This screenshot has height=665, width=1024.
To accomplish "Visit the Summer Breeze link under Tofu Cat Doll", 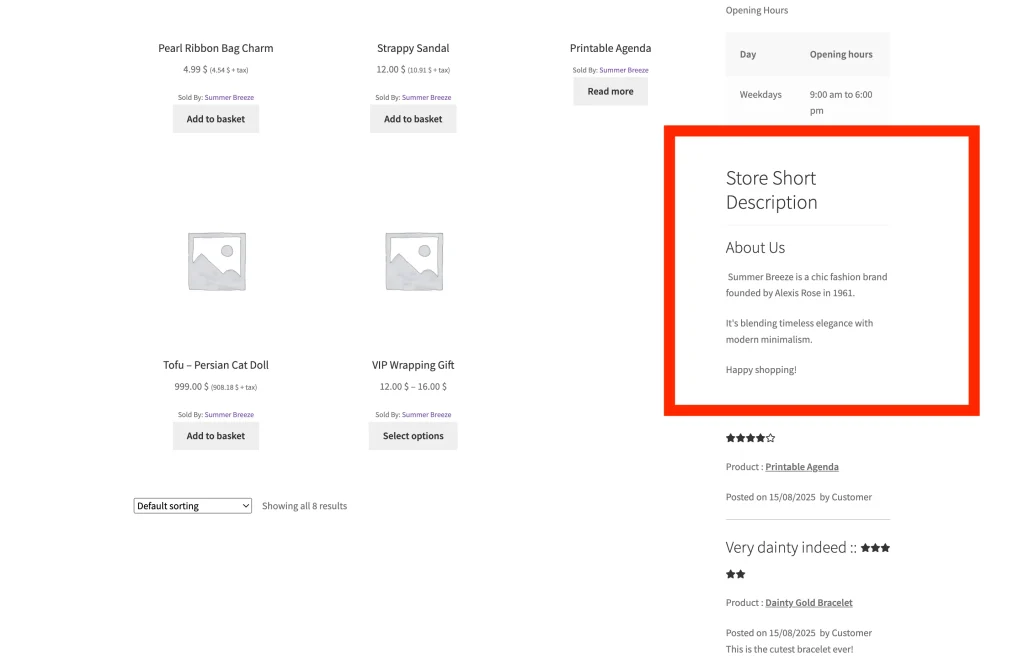I will coord(229,415).
